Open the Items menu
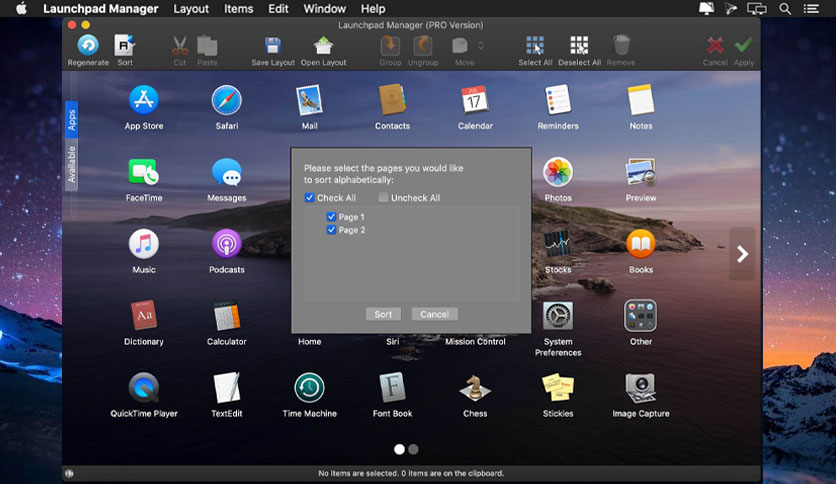Image resolution: width=836 pixels, height=484 pixels. 238,9
